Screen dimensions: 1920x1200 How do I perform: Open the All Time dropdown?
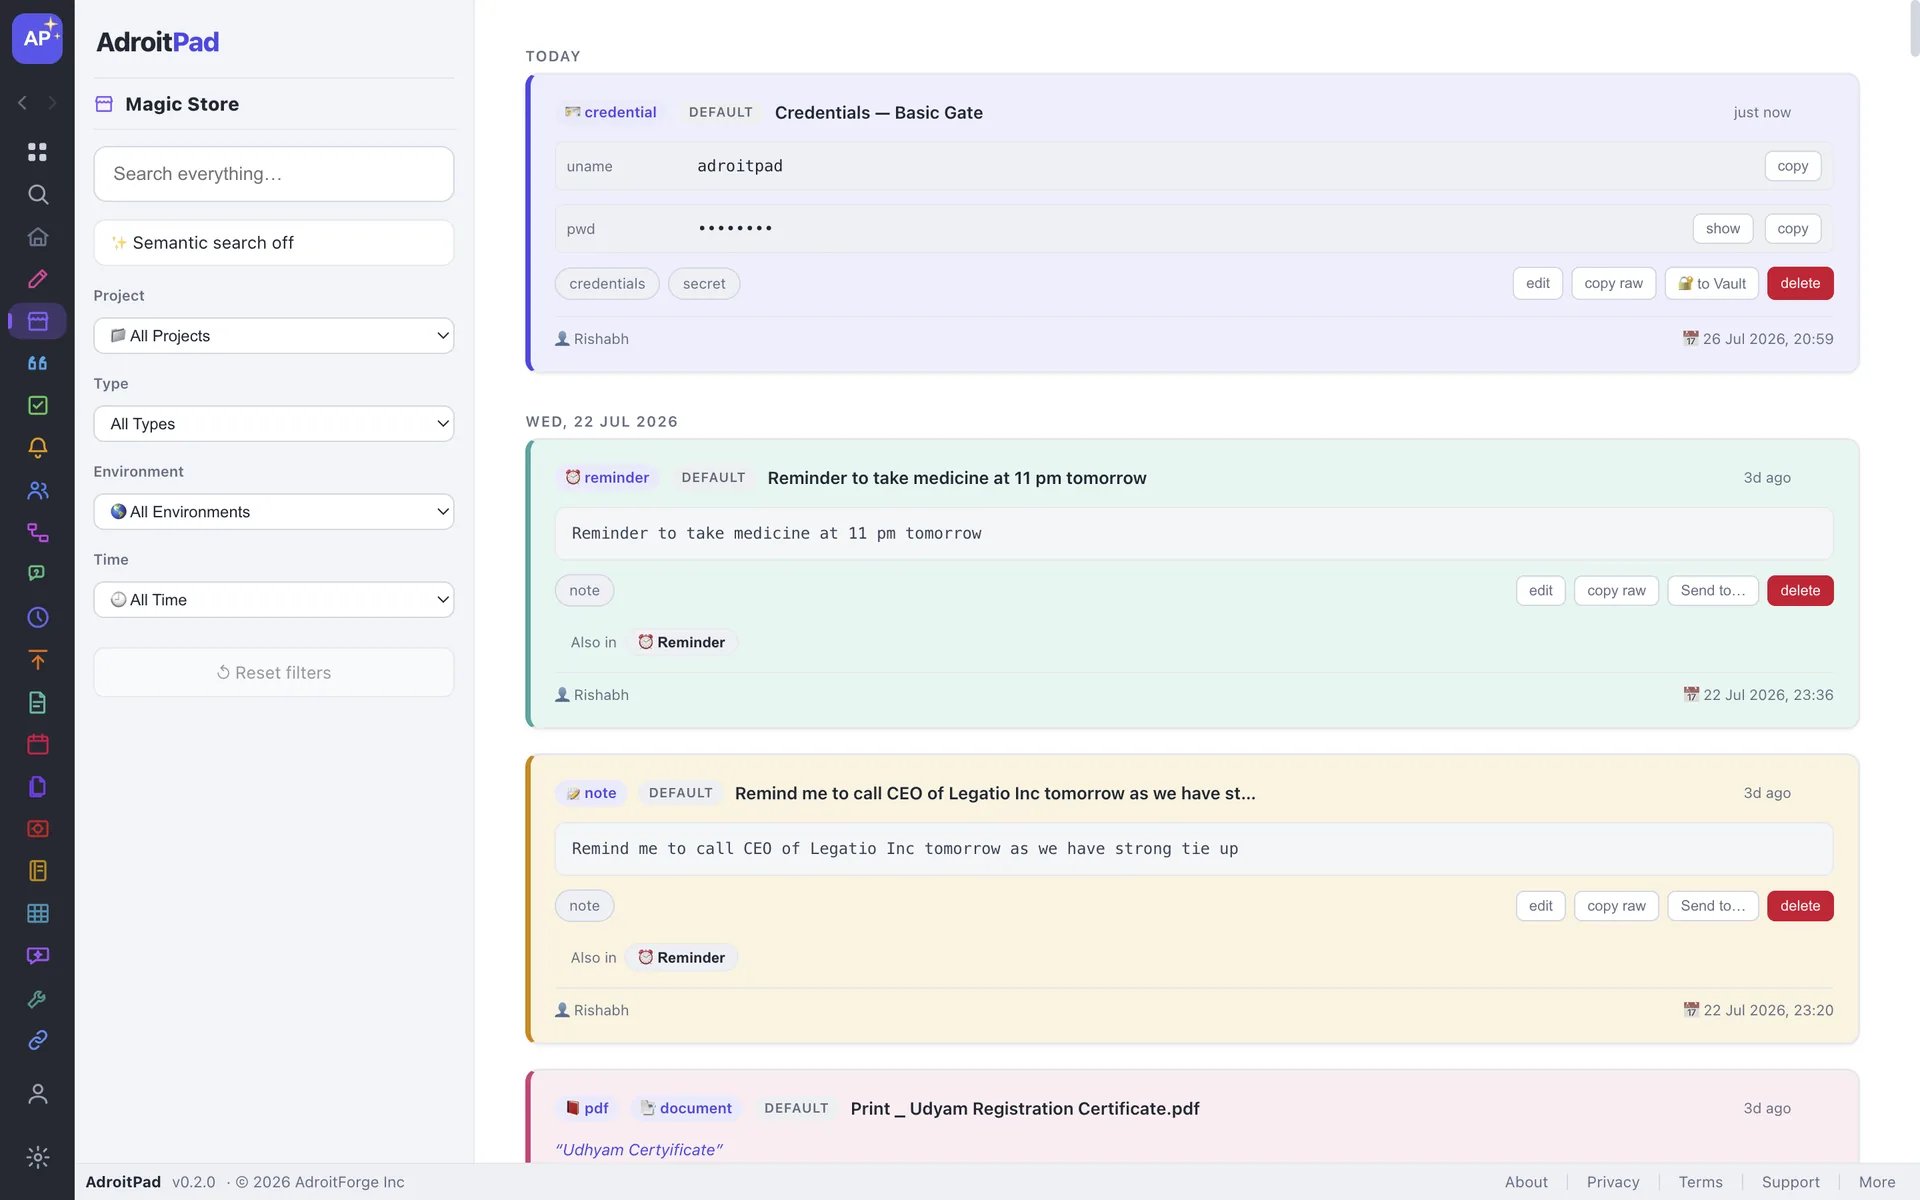[273, 600]
